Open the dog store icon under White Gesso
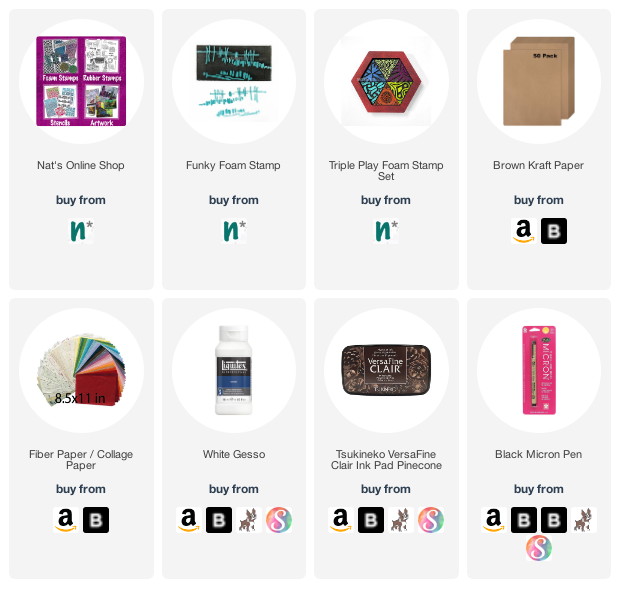Viewport: 620px width, 599px height. click(249, 520)
